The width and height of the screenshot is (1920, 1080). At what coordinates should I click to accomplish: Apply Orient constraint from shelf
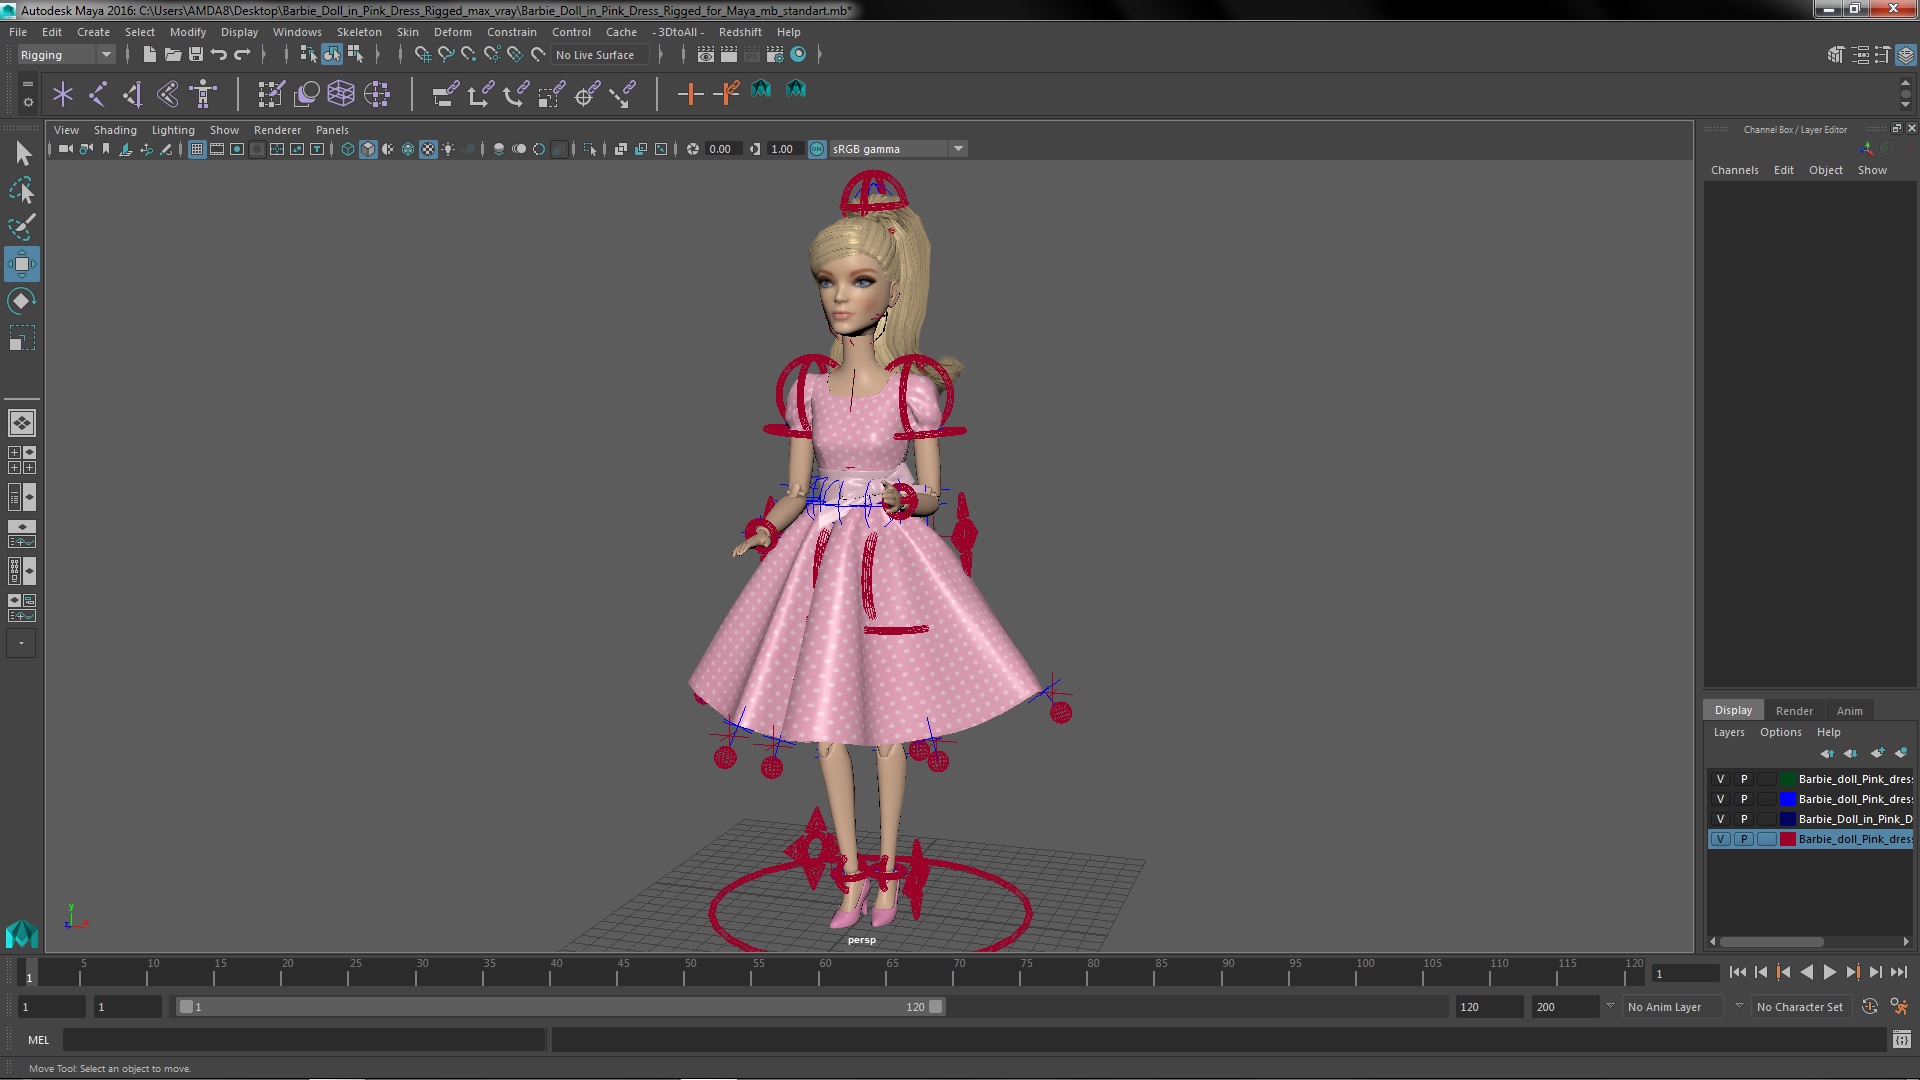[x=516, y=94]
